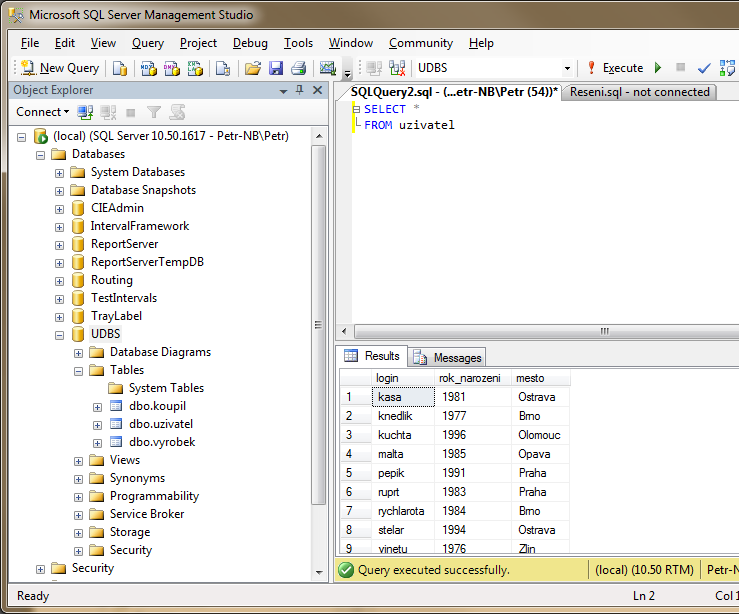
Task: Switch to the Reseni.sql tab
Action: point(640,92)
